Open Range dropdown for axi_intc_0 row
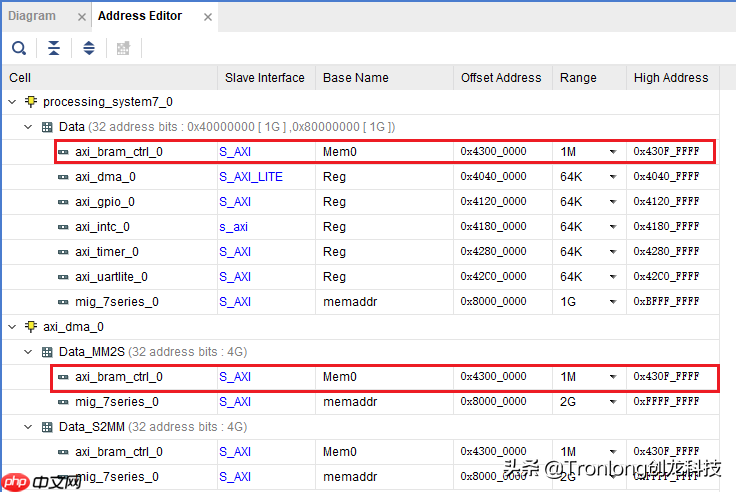 [x=613, y=227]
